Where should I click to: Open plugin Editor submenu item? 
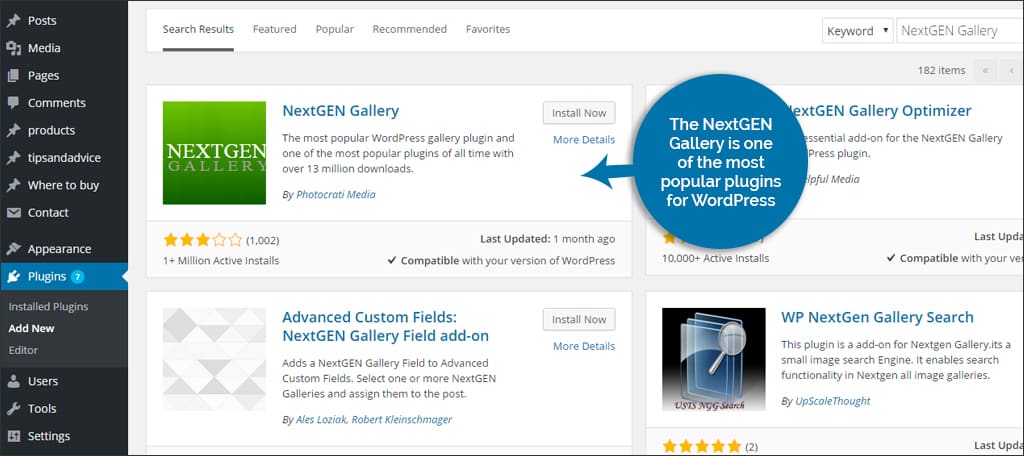(23, 350)
